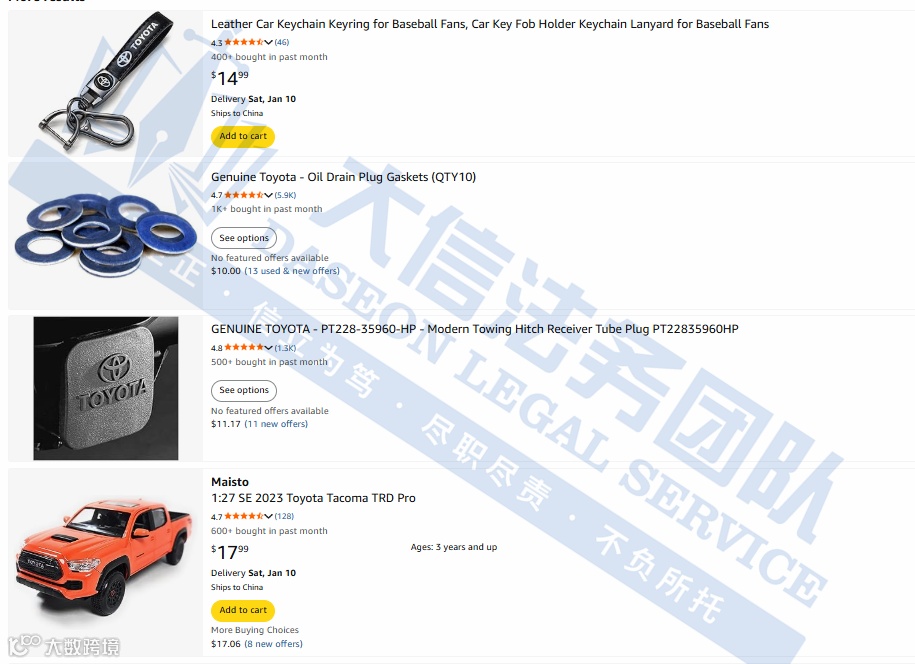
Task: See options for Towing Hitch Receiver Plug
Action: [x=244, y=390]
